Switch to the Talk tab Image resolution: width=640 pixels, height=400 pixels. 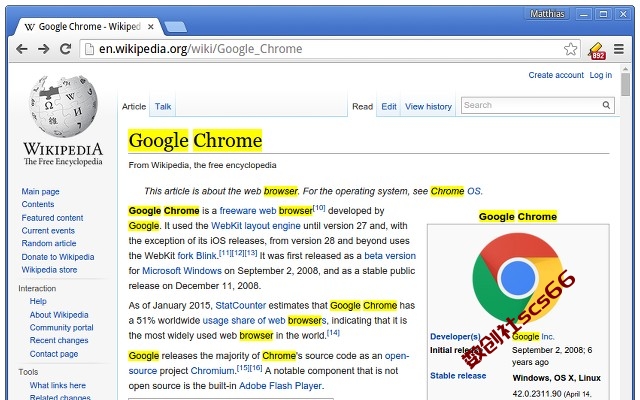click(163, 107)
